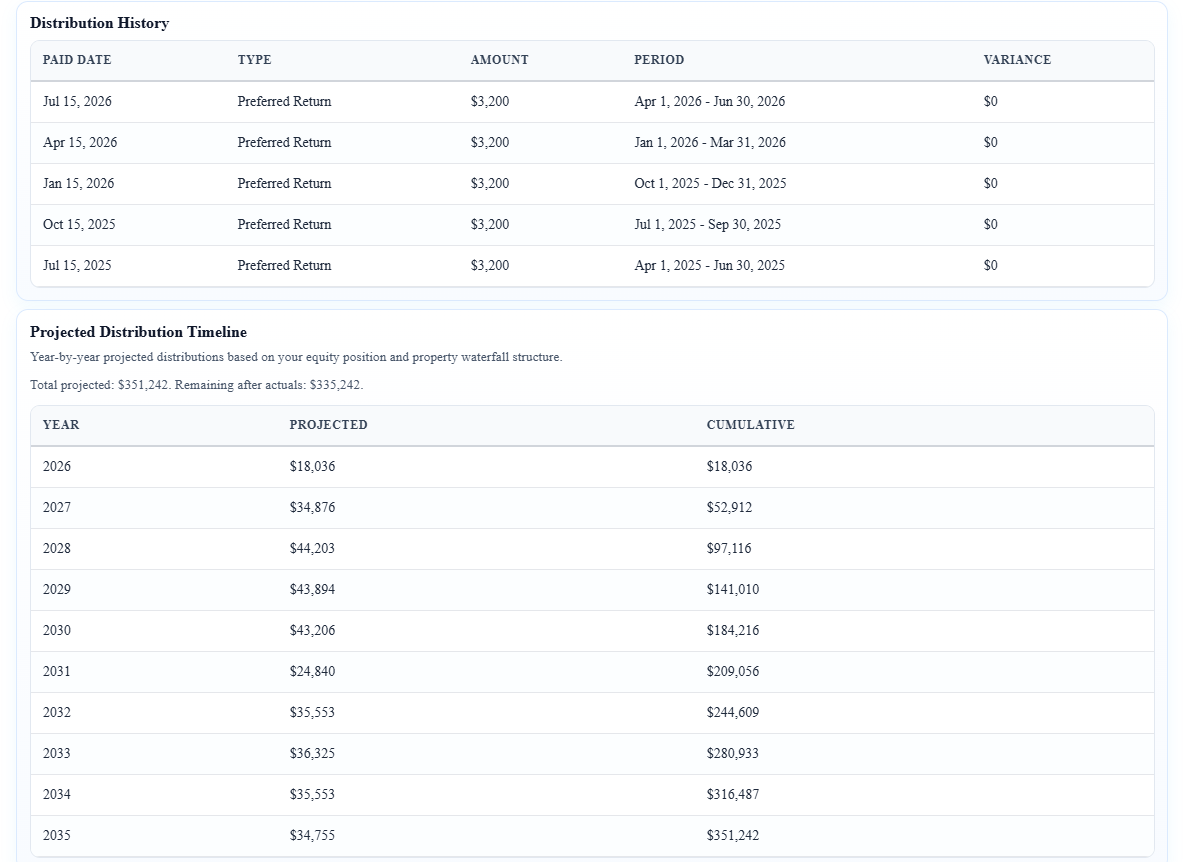Select the 2026 year row

pos(592,466)
